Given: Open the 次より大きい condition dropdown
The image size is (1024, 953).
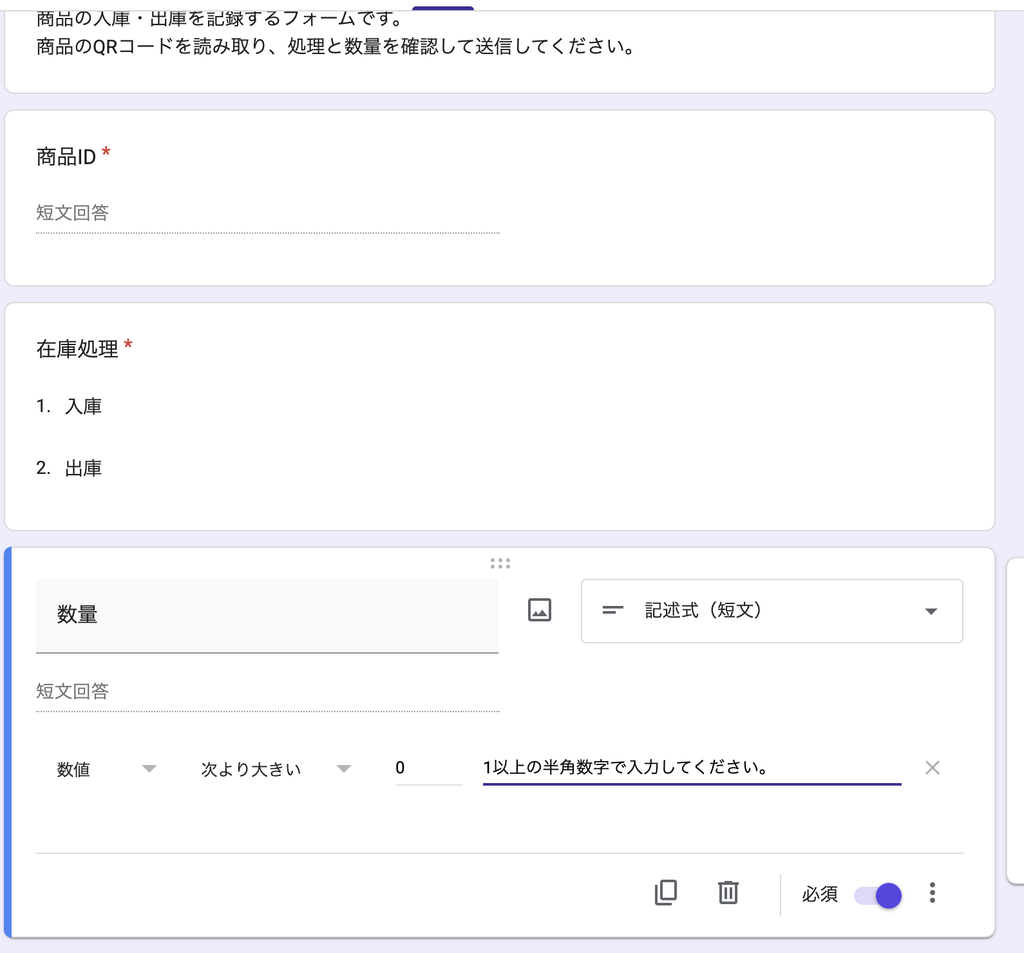Looking at the screenshot, I should tap(276, 769).
